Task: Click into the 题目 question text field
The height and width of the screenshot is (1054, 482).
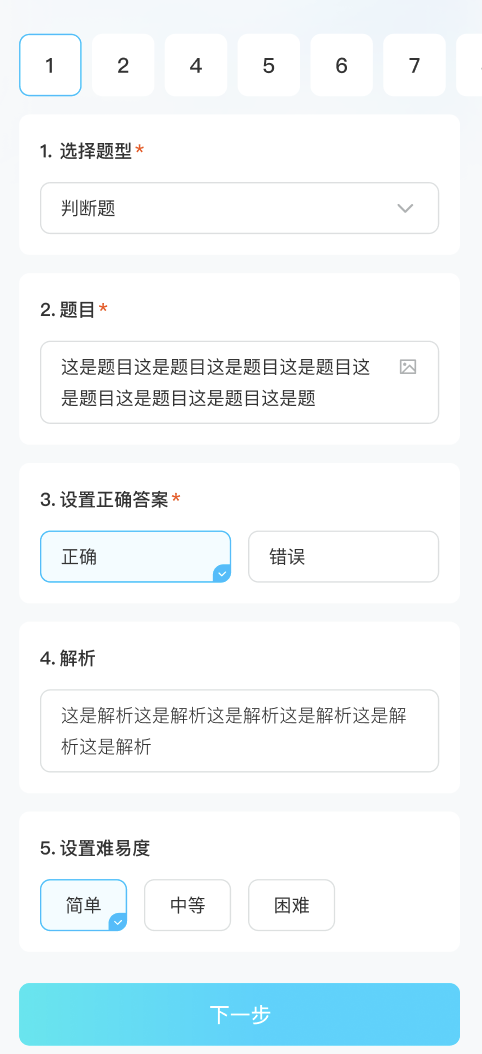Action: 239,382
